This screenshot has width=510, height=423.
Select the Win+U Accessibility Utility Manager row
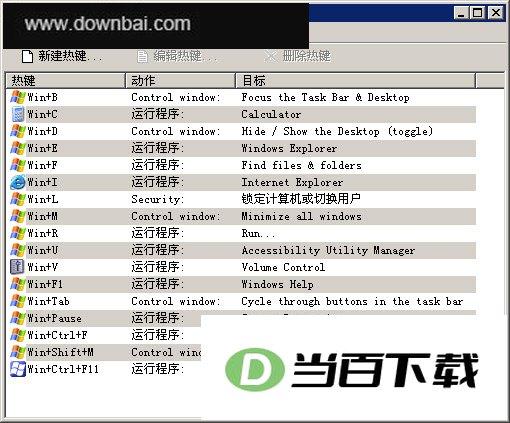(x=243, y=250)
